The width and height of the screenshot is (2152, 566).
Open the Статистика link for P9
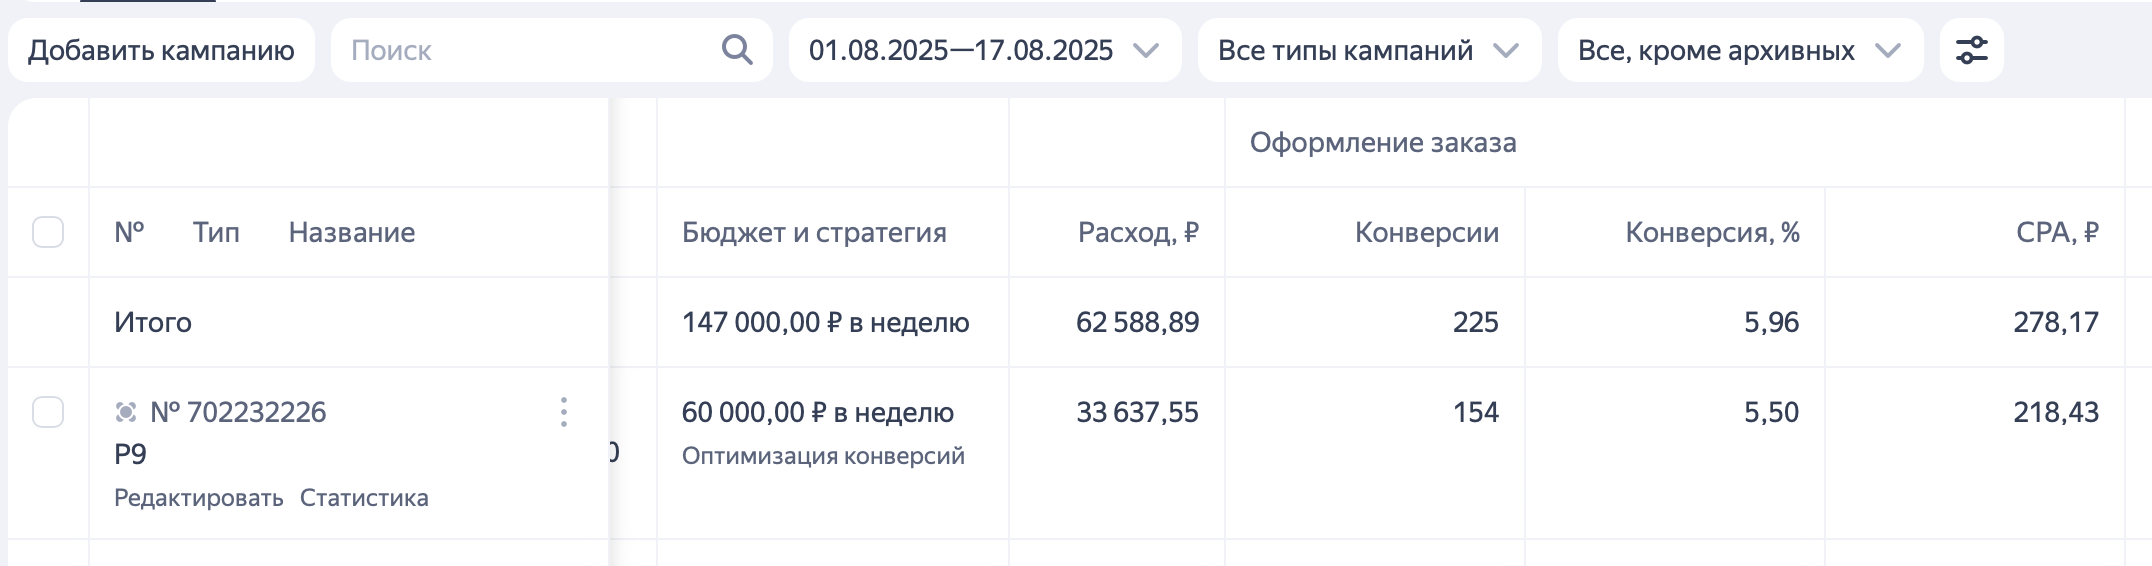coord(364,498)
